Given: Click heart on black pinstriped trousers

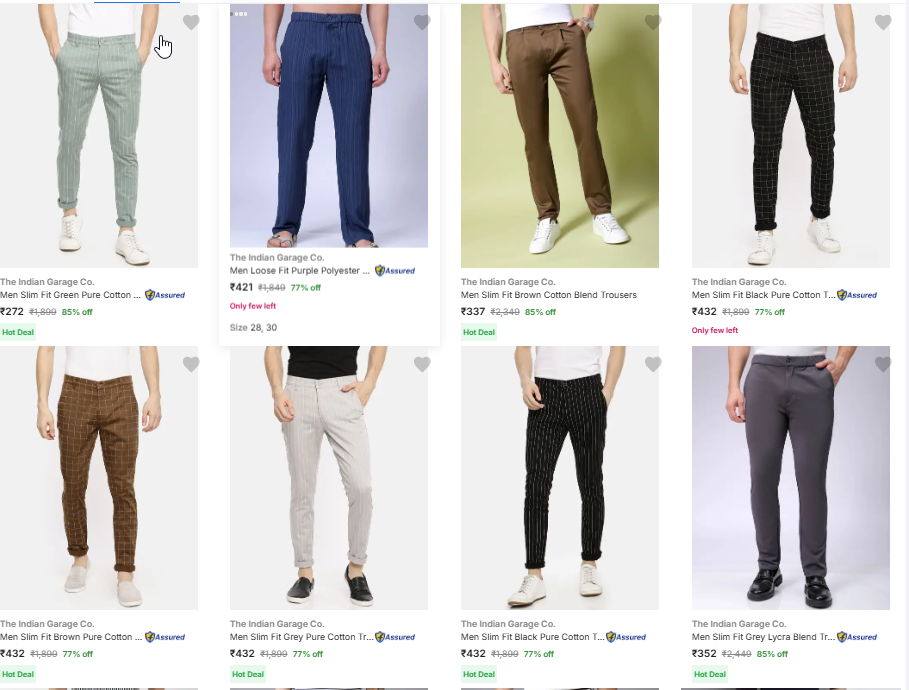Looking at the screenshot, I should [653, 364].
